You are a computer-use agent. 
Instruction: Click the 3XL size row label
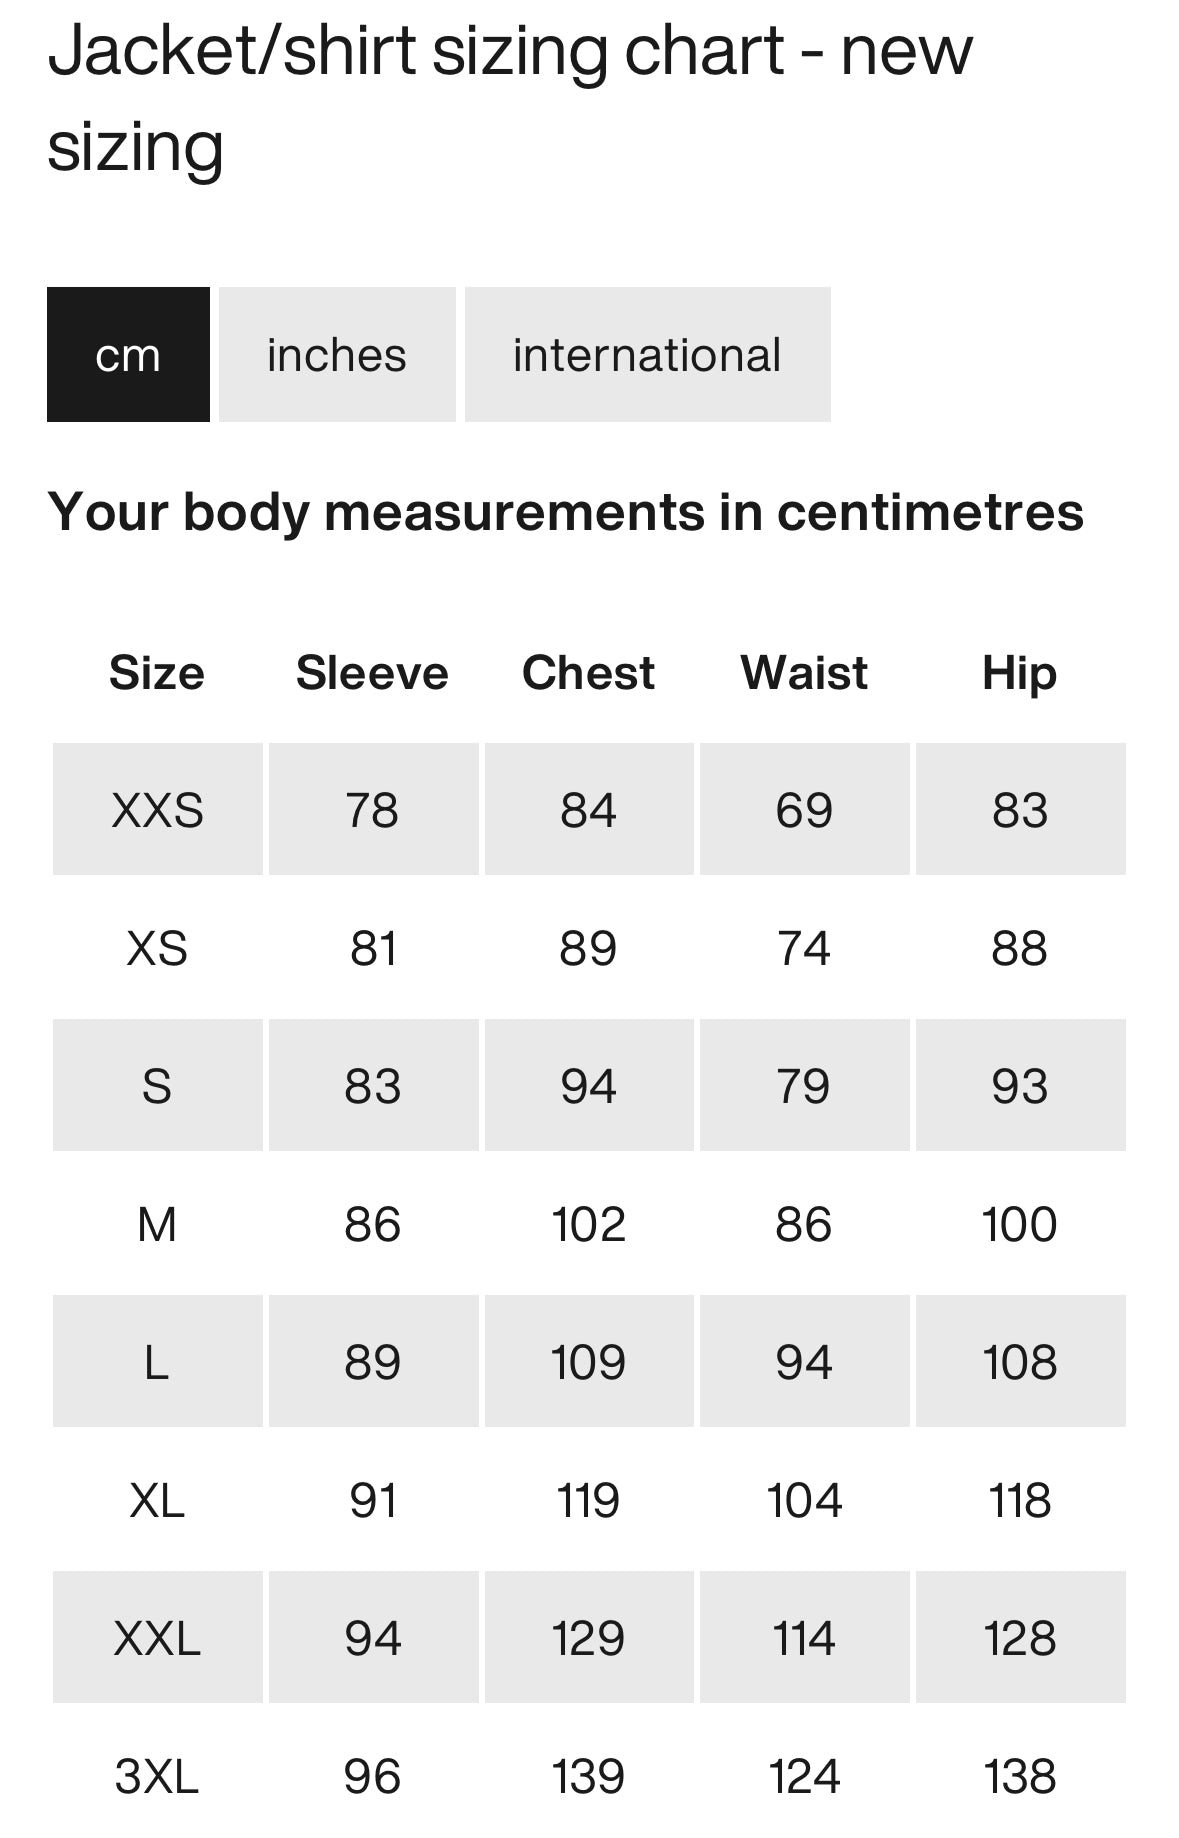click(157, 1776)
